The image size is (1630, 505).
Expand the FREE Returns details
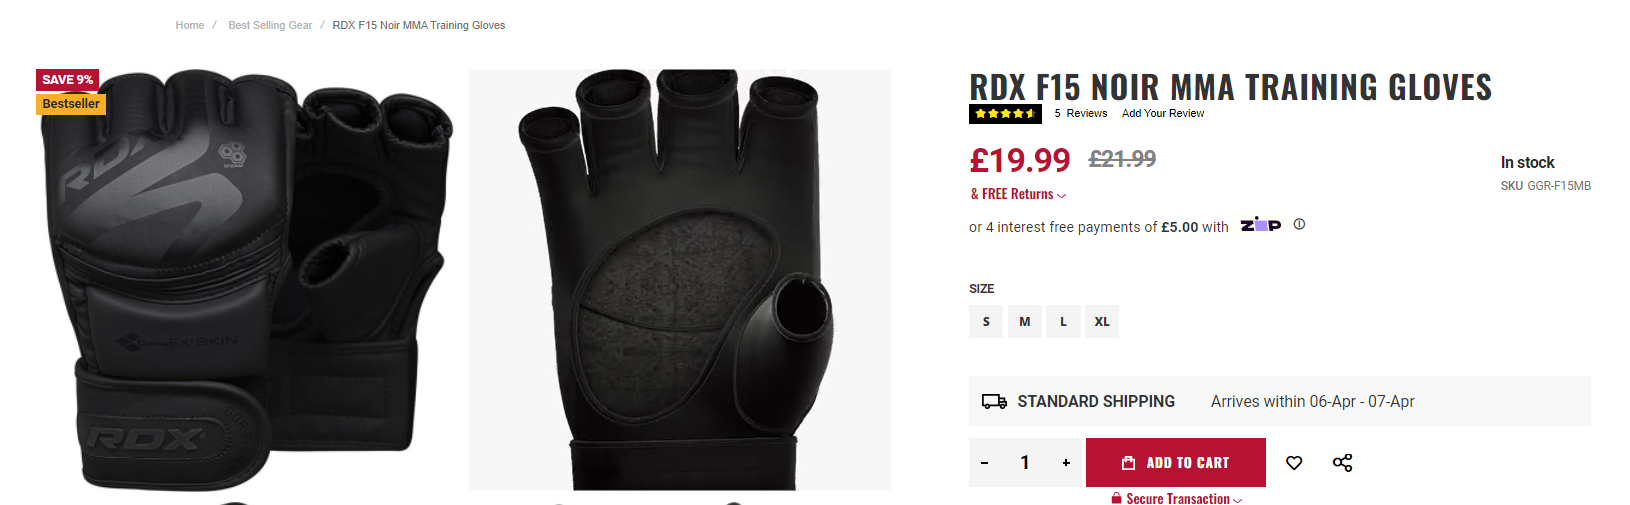1018,194
